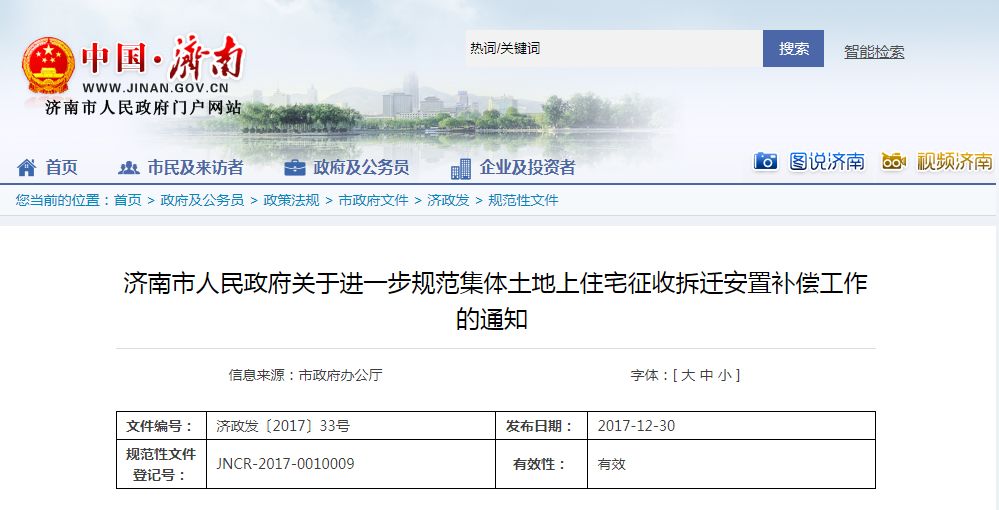
Task: Set font size to 小
Action: (x=725, y=375)
